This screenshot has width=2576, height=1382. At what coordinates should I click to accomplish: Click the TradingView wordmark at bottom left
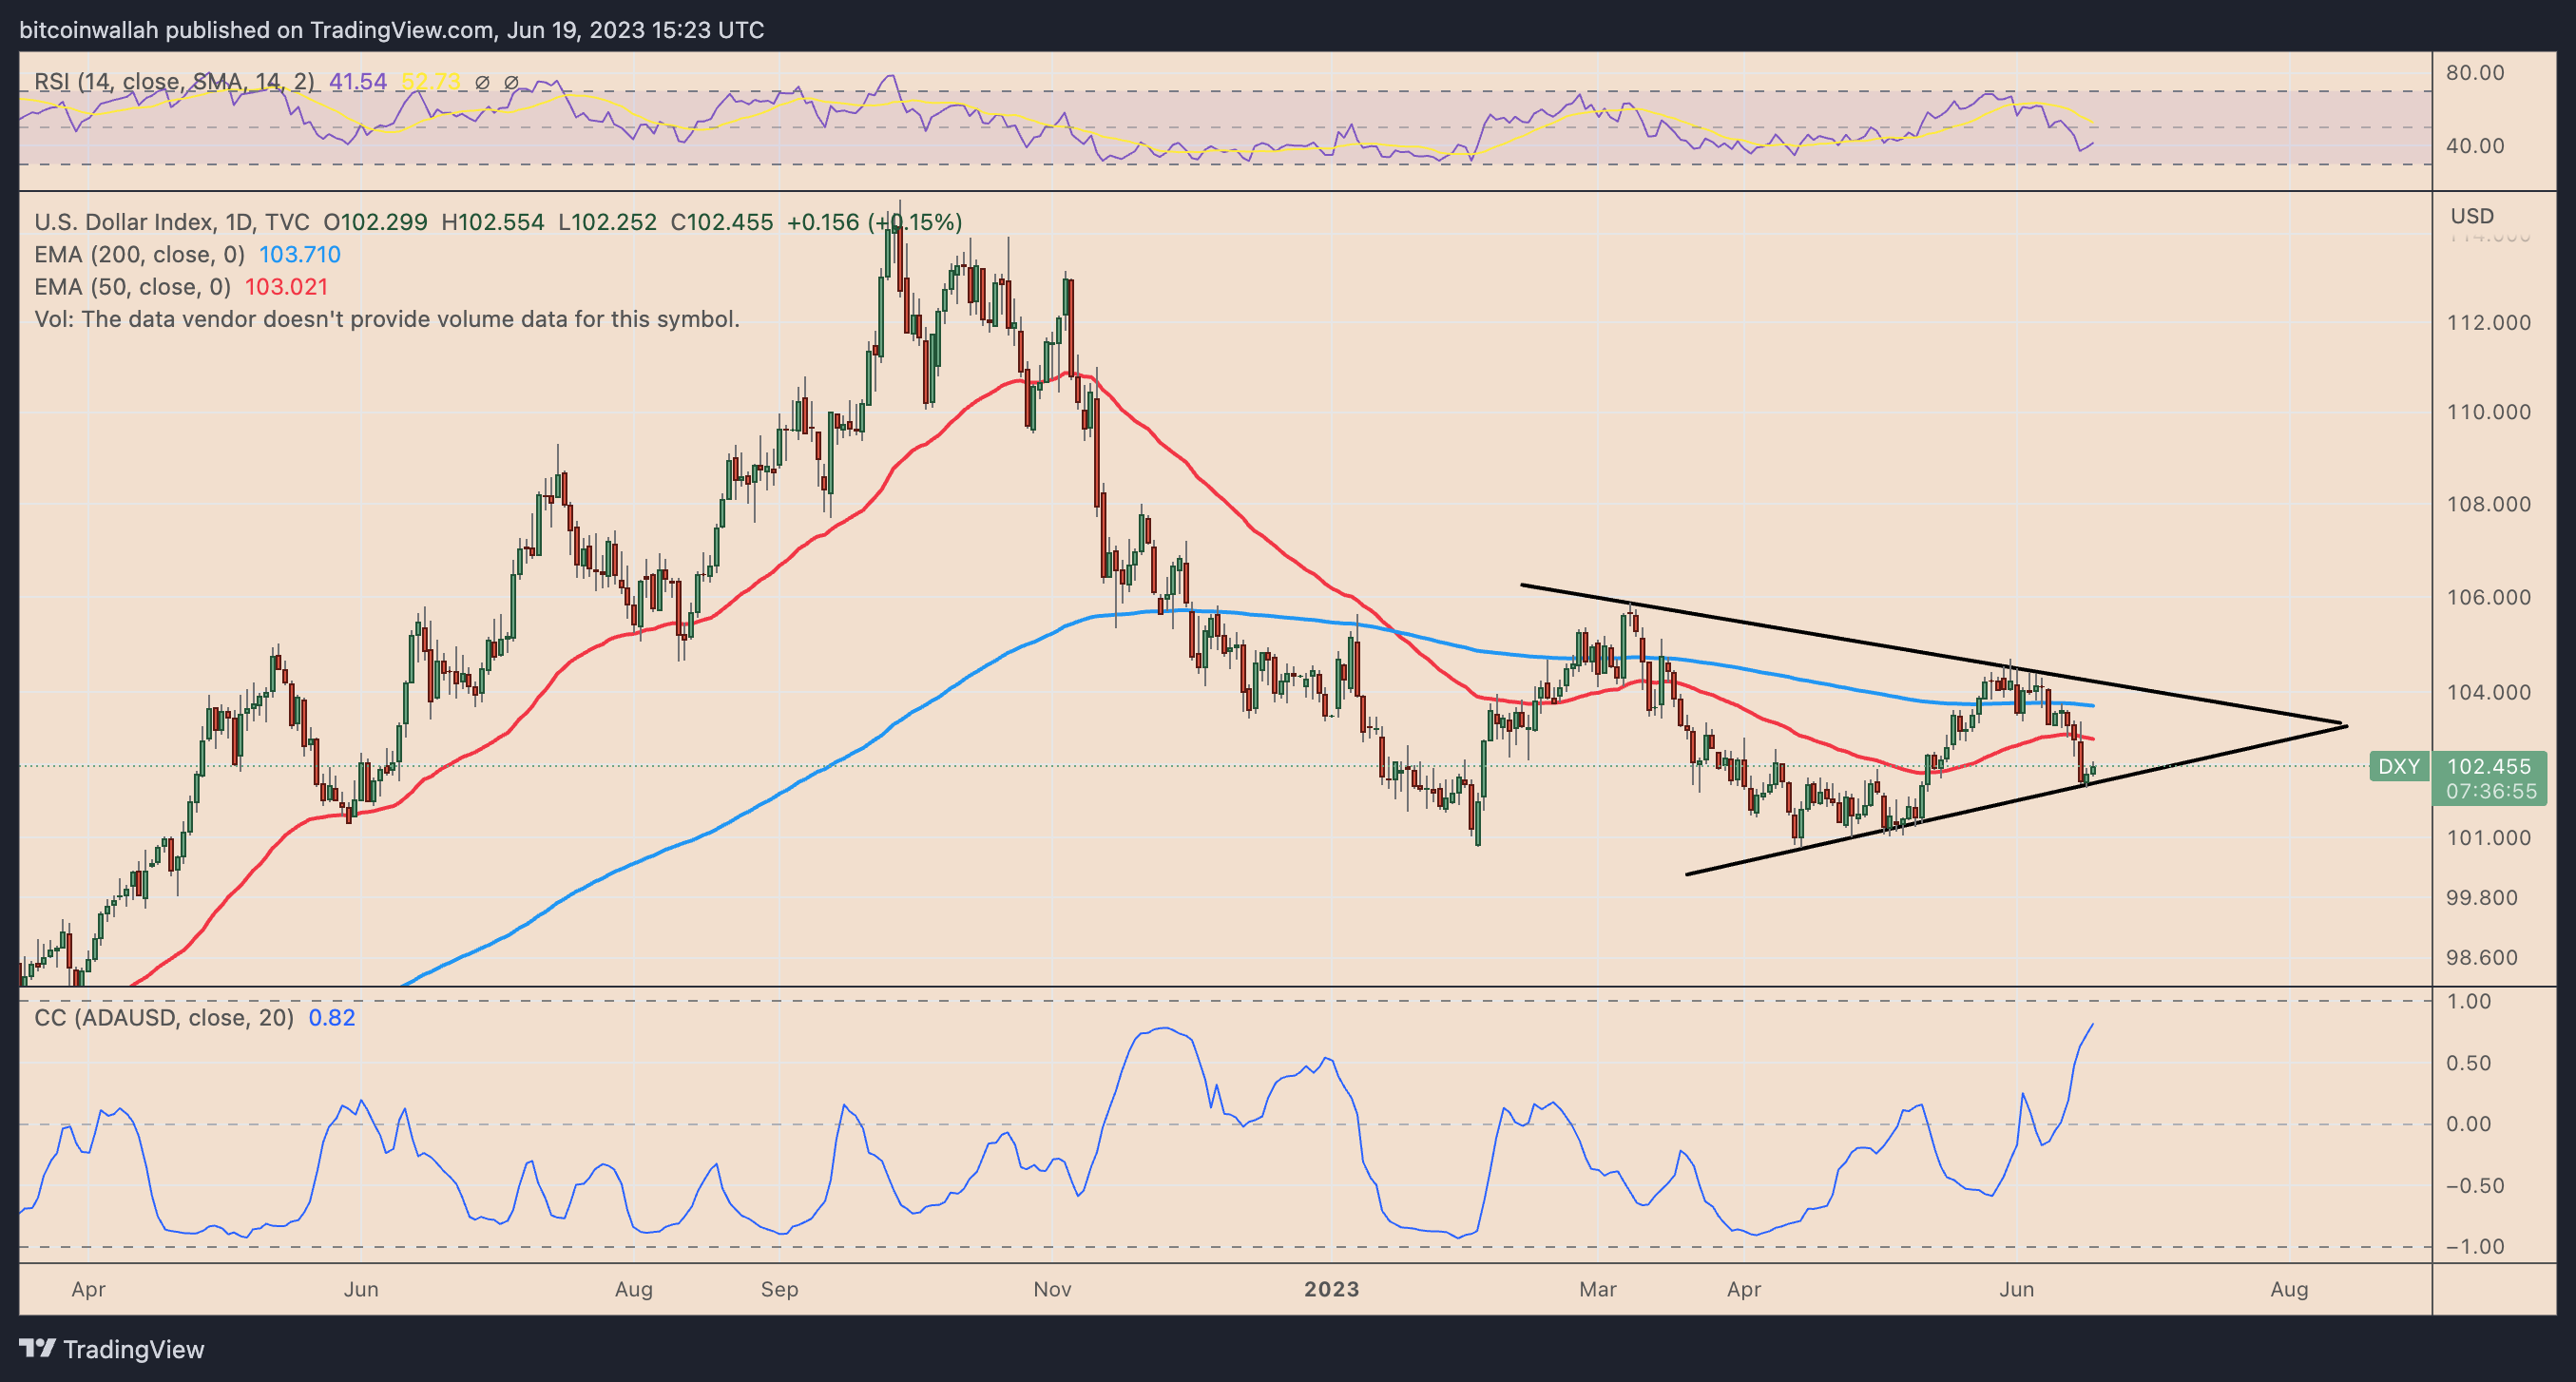pos(133,1349)
